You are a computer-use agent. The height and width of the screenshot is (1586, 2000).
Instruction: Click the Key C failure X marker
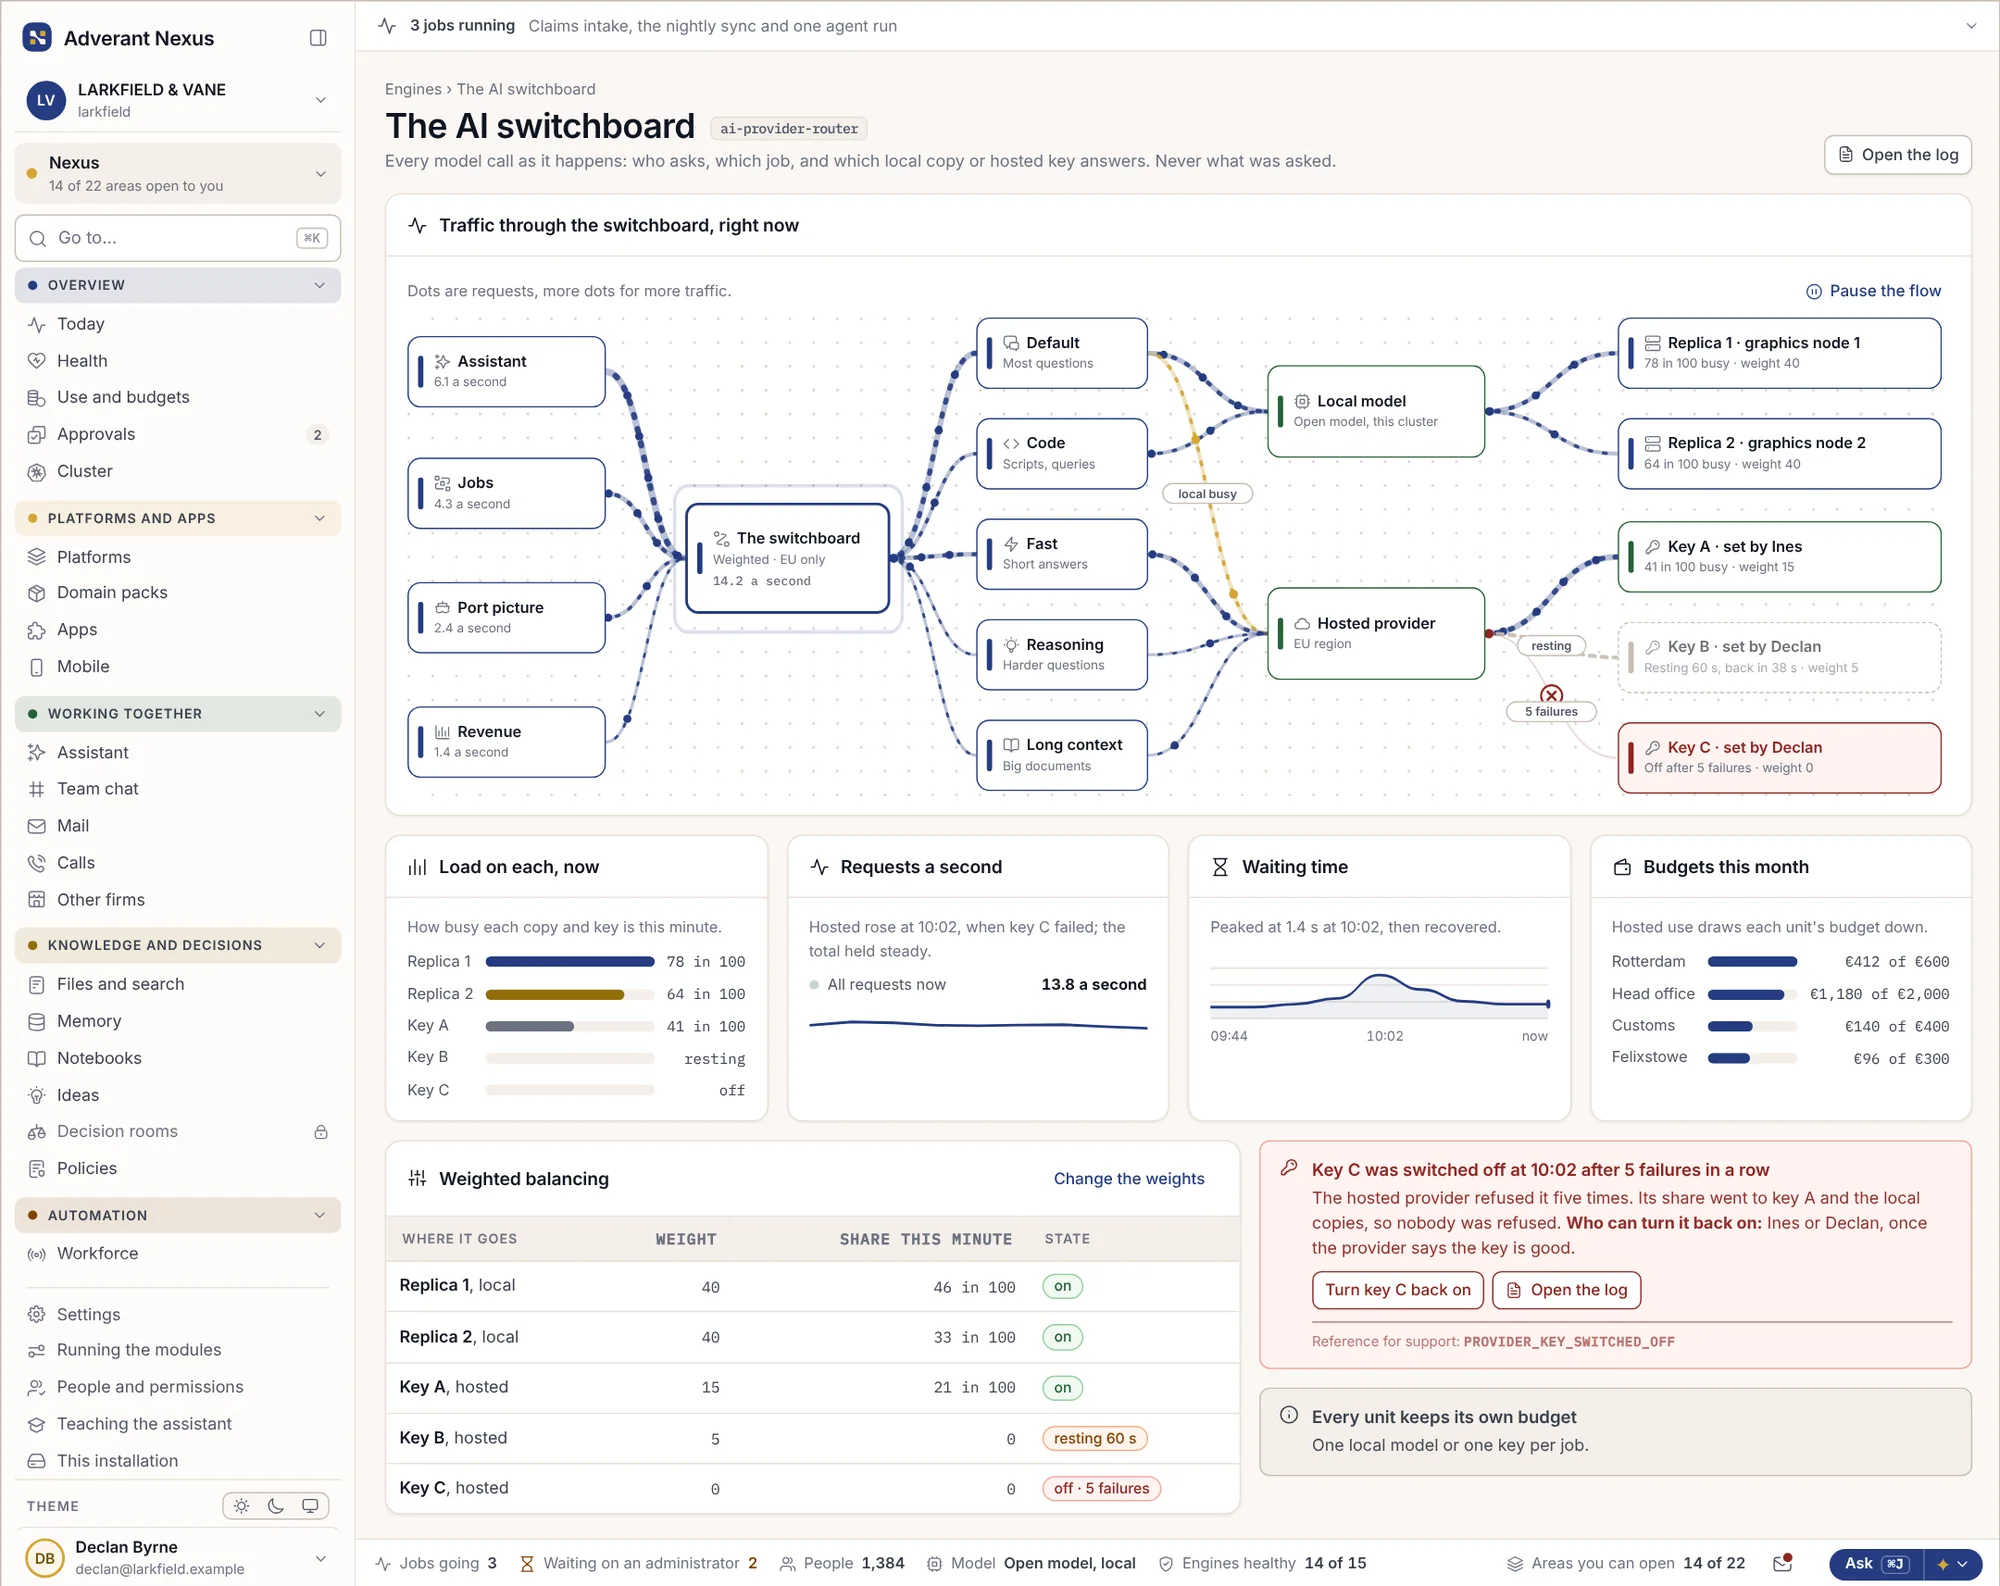point(1551,694)
